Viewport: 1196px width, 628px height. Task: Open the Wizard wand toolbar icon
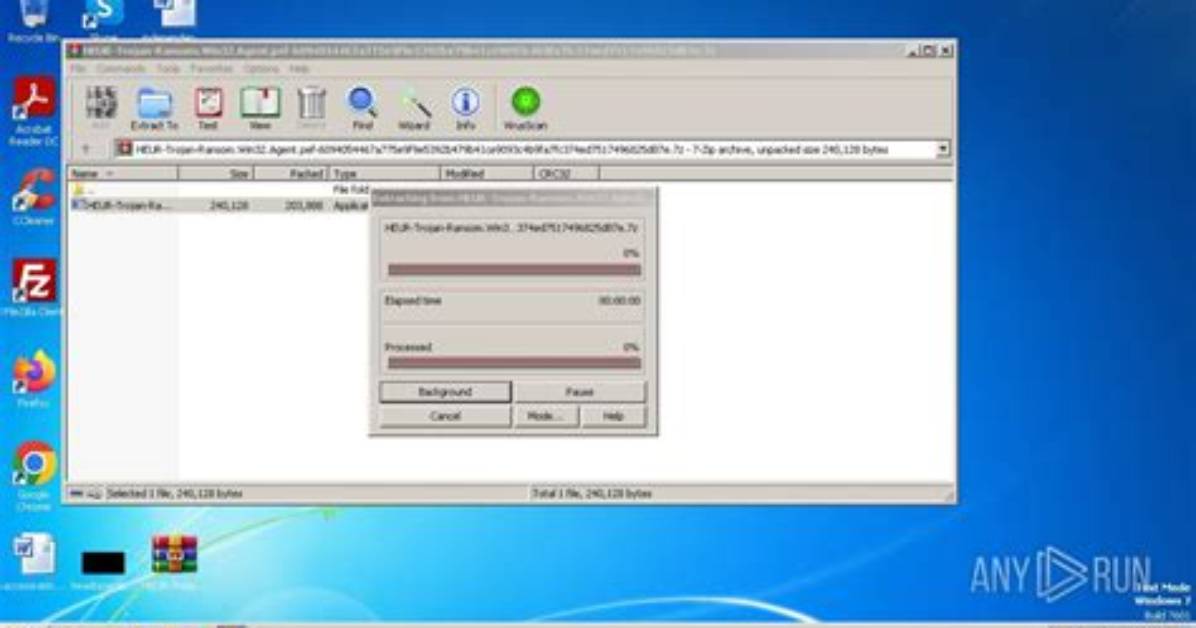(x=414, y=108)
